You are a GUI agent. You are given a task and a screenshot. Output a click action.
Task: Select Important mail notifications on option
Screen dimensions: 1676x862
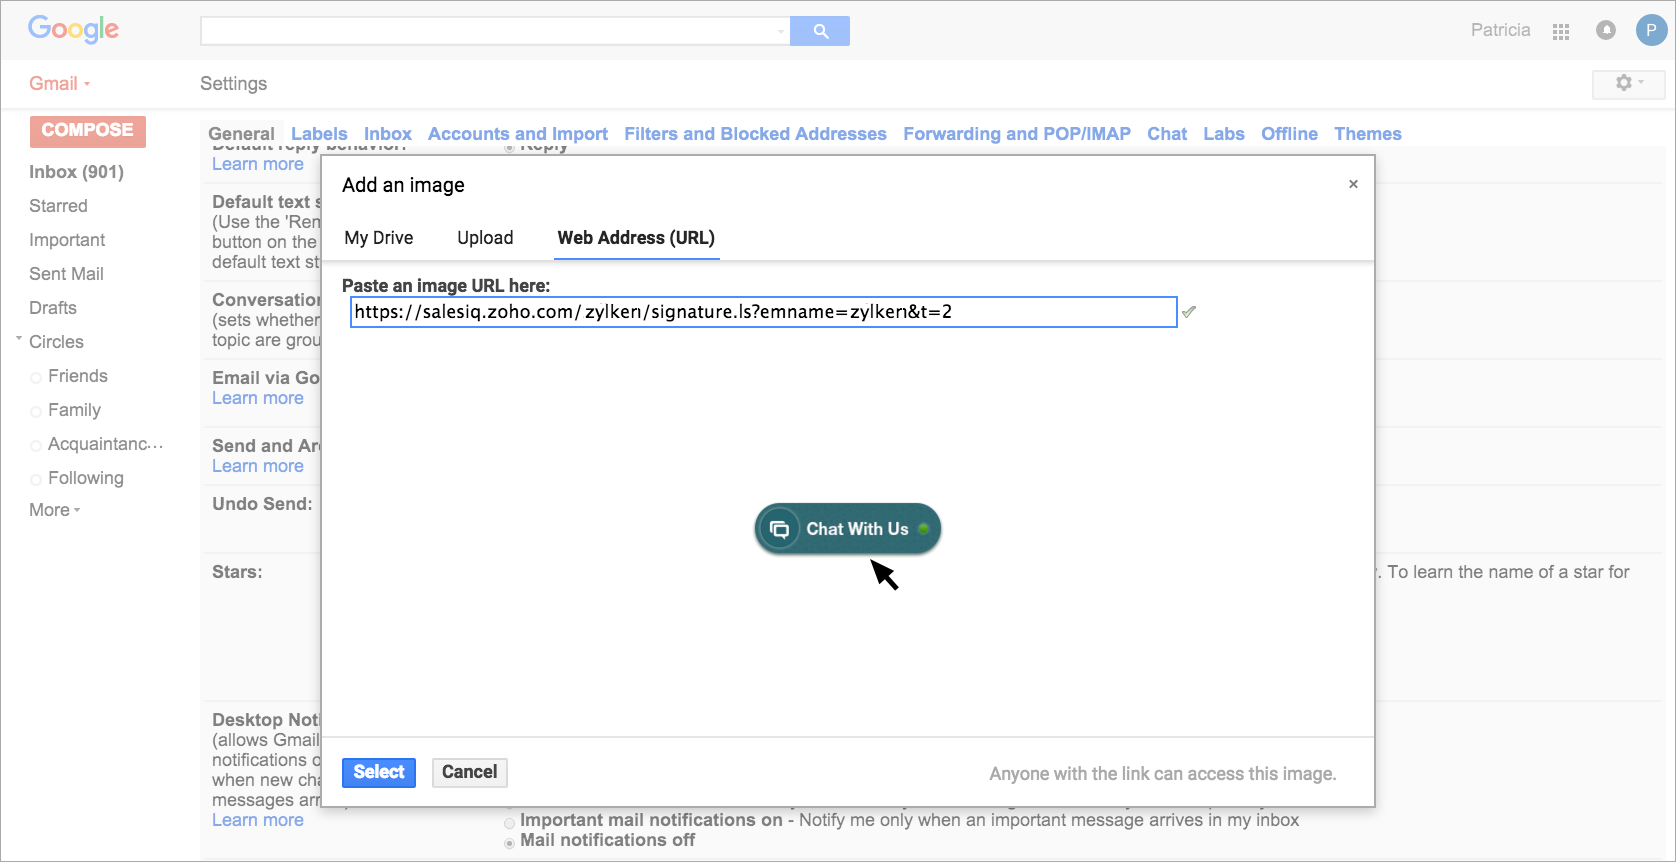pos(510,822)
